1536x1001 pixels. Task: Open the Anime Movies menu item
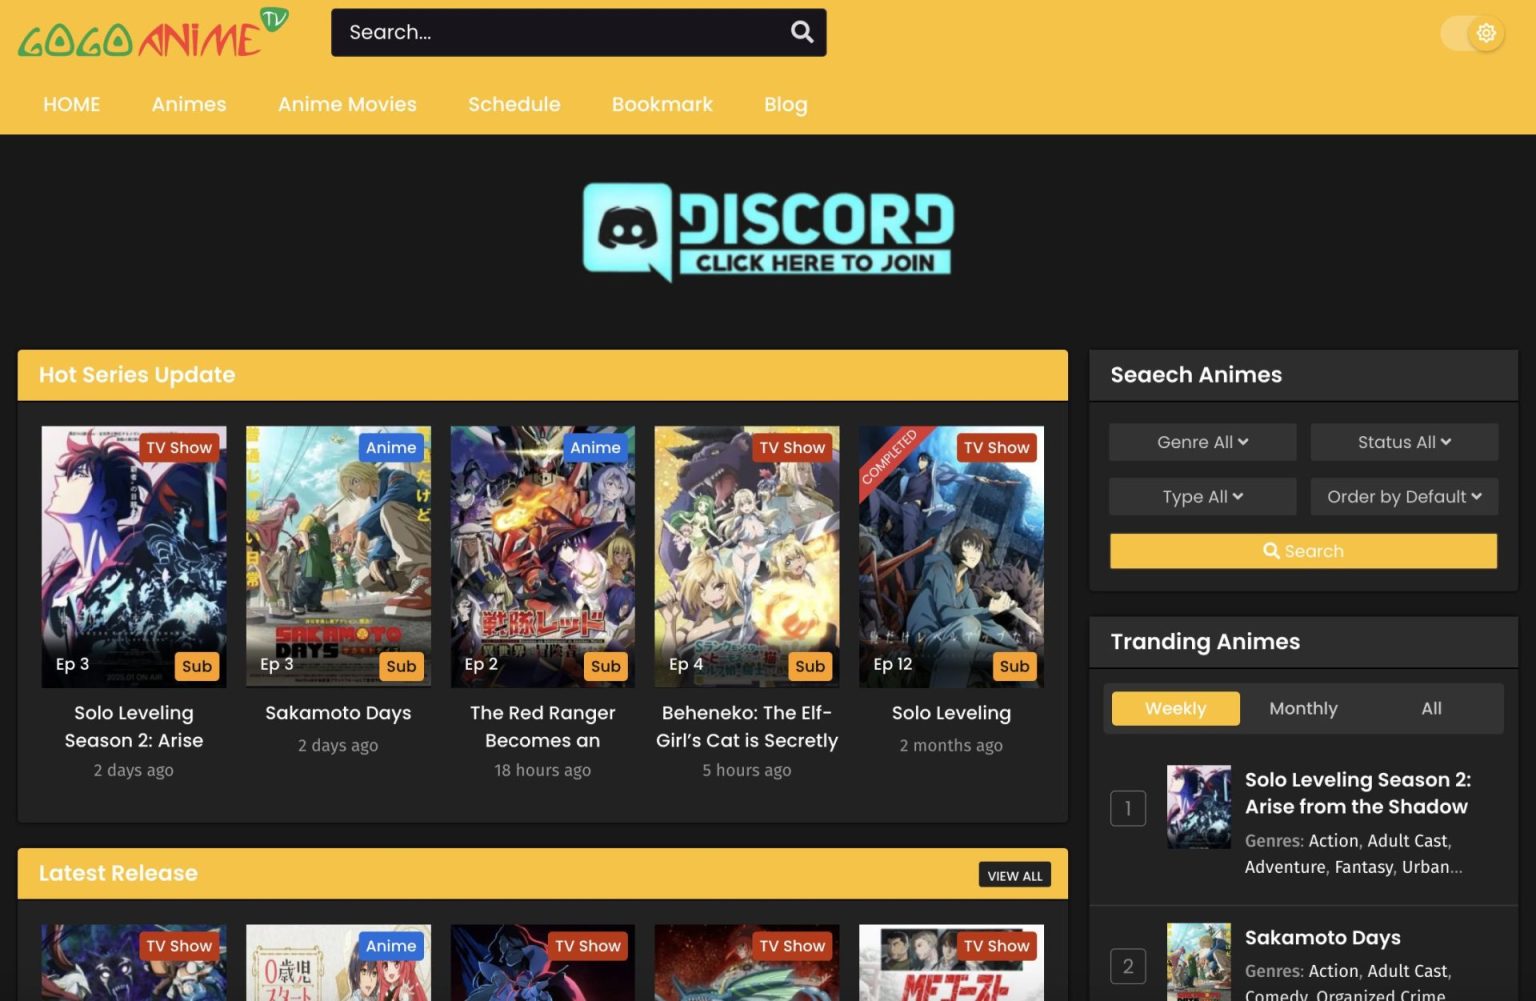point(347,104)
